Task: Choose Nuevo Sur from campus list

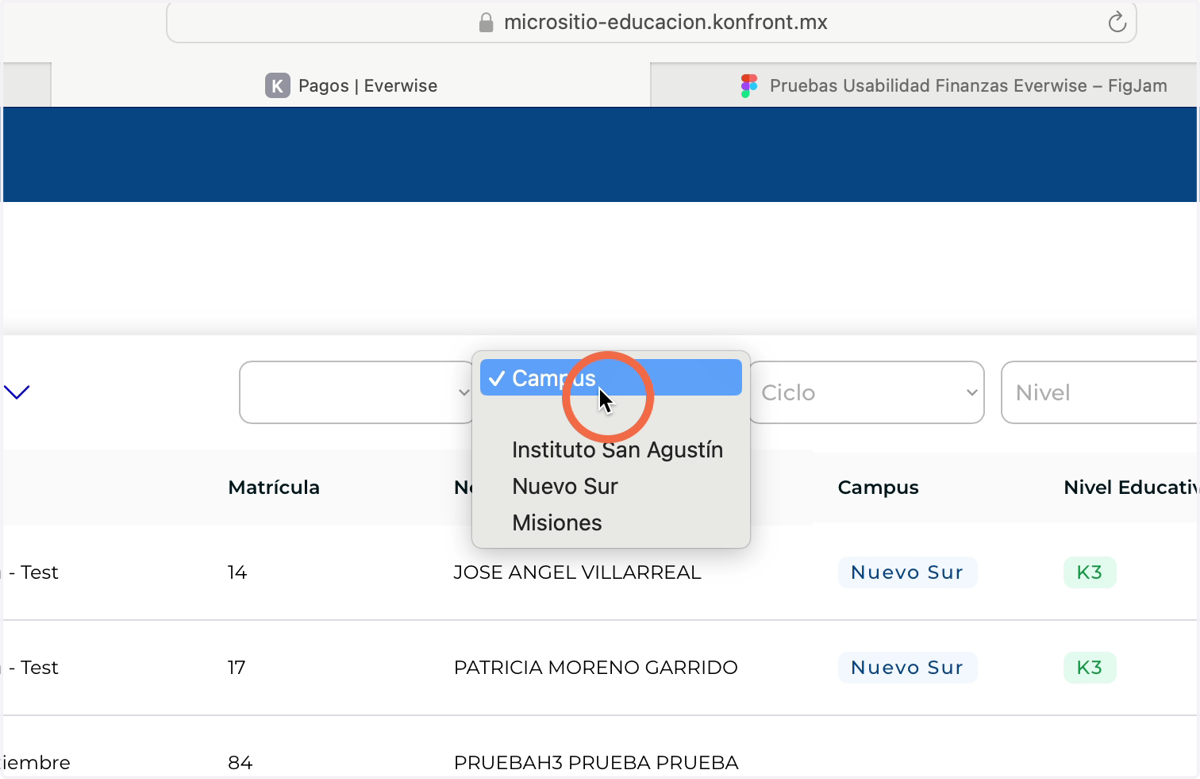Action: tap(565, 486)
